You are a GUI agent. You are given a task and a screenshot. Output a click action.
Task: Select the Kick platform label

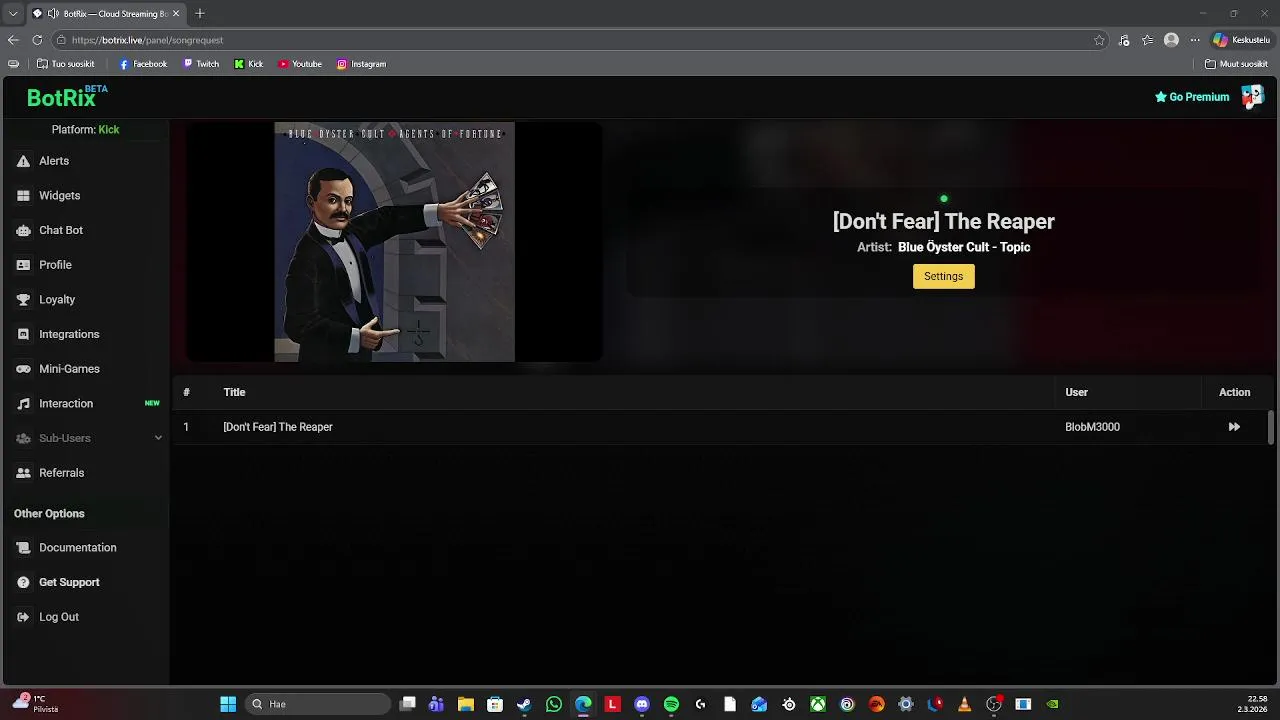[109, 130]
